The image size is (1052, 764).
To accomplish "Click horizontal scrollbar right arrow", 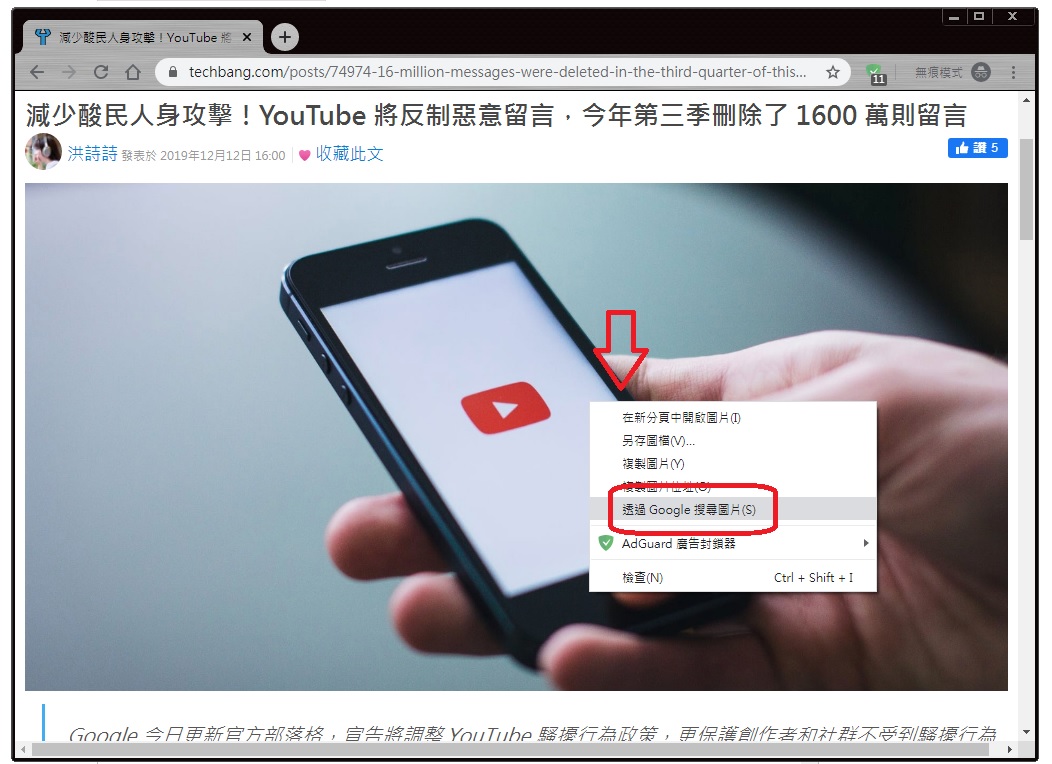I will [1010, 749].
